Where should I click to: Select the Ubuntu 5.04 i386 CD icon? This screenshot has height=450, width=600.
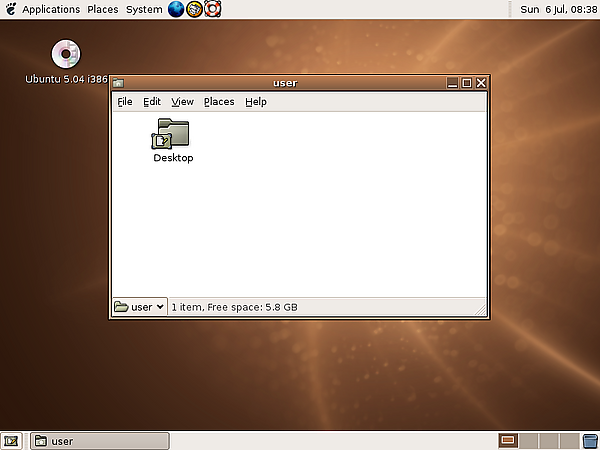click(65, 54)
